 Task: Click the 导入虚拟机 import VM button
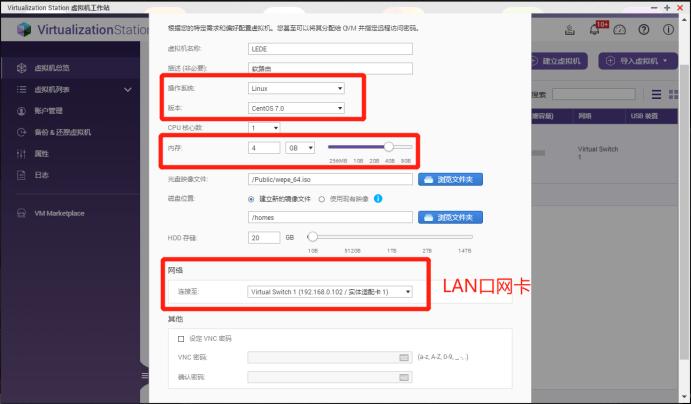pyautogui.click(x=638, y=61)
